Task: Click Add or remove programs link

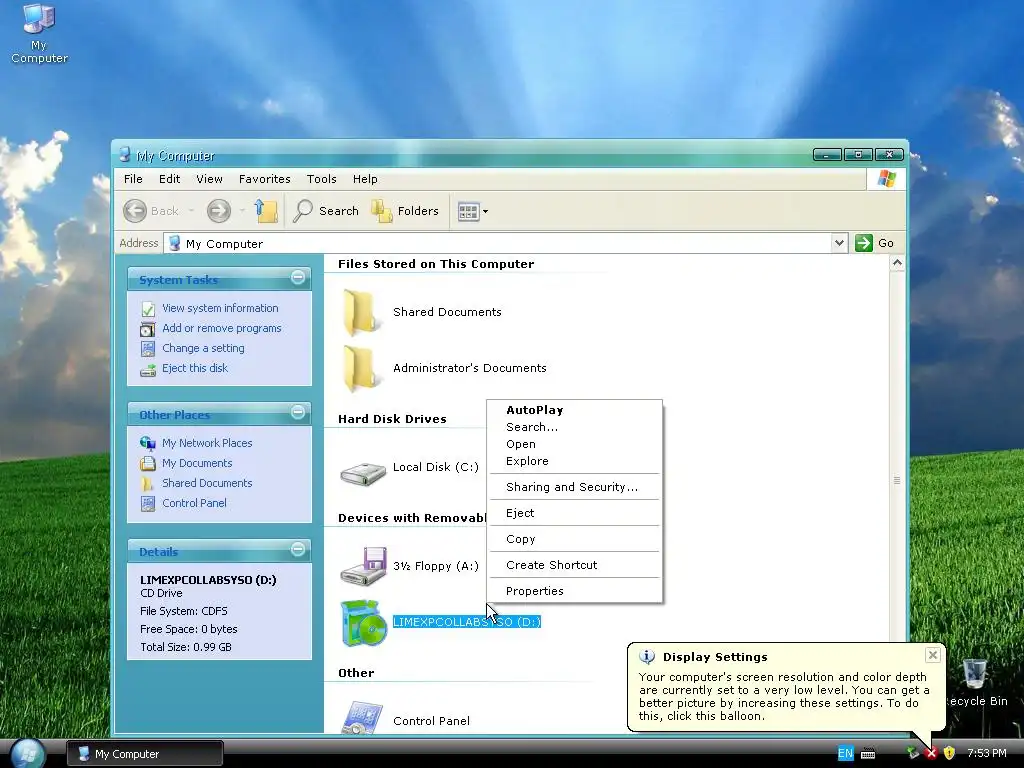Action: (221, 328)
